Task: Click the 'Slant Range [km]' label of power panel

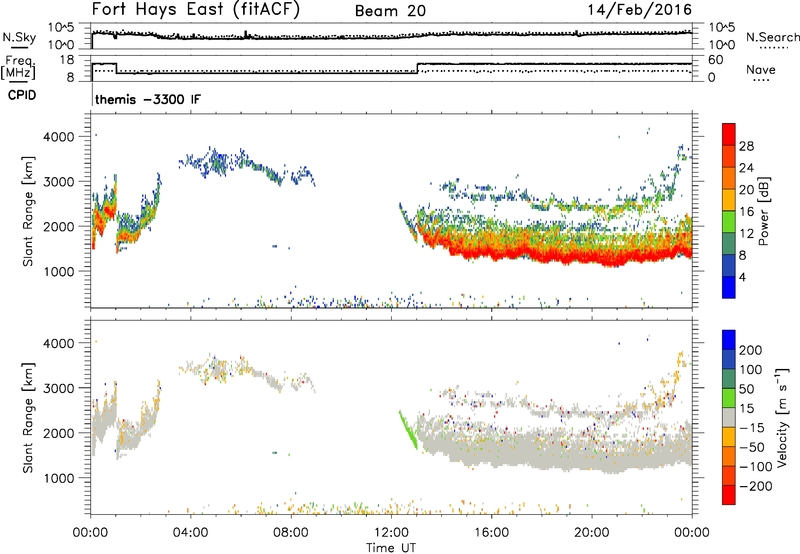Action: coord(28,211)
